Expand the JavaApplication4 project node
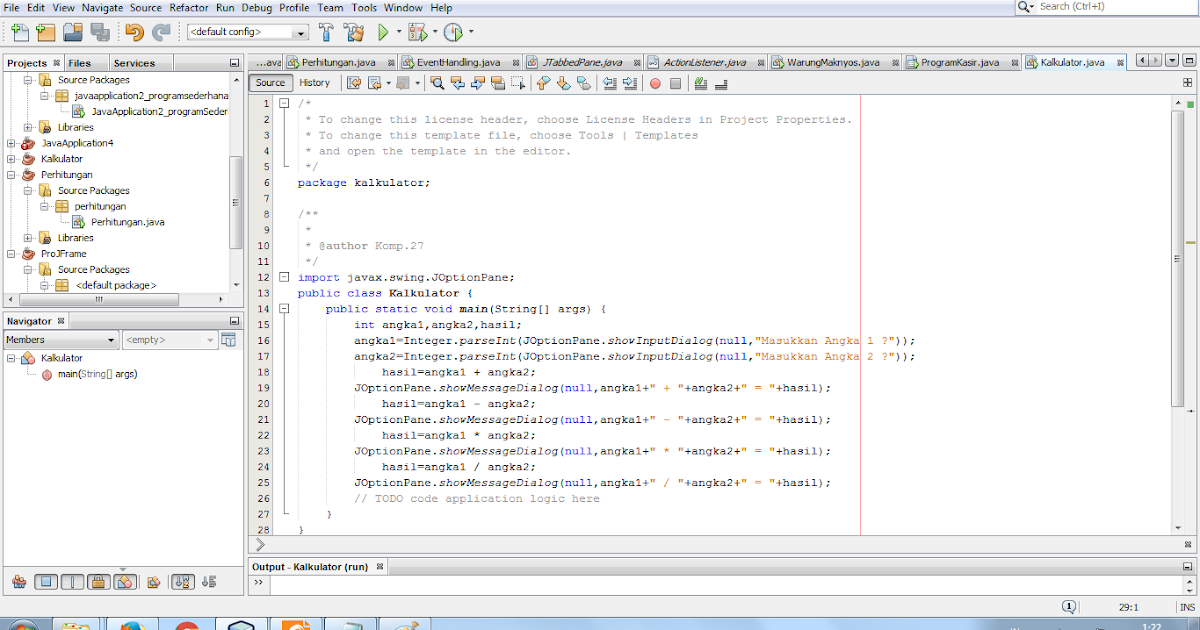This screenshot has height=630, width=1200. pos(12,143)
